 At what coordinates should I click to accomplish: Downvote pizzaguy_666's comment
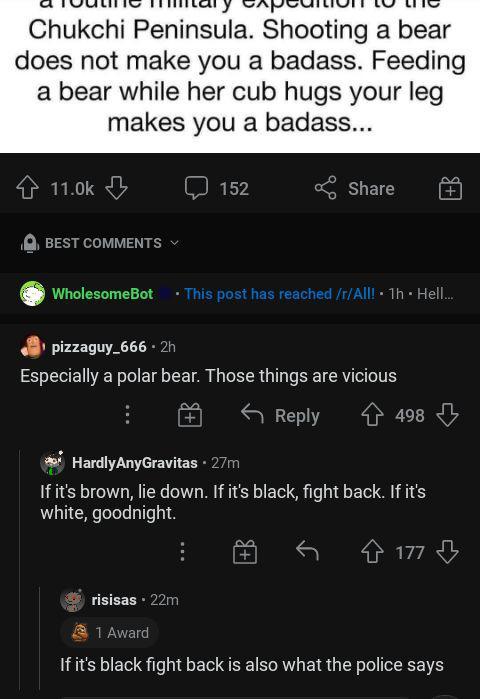pyautogui.click(x=447, y=415)
